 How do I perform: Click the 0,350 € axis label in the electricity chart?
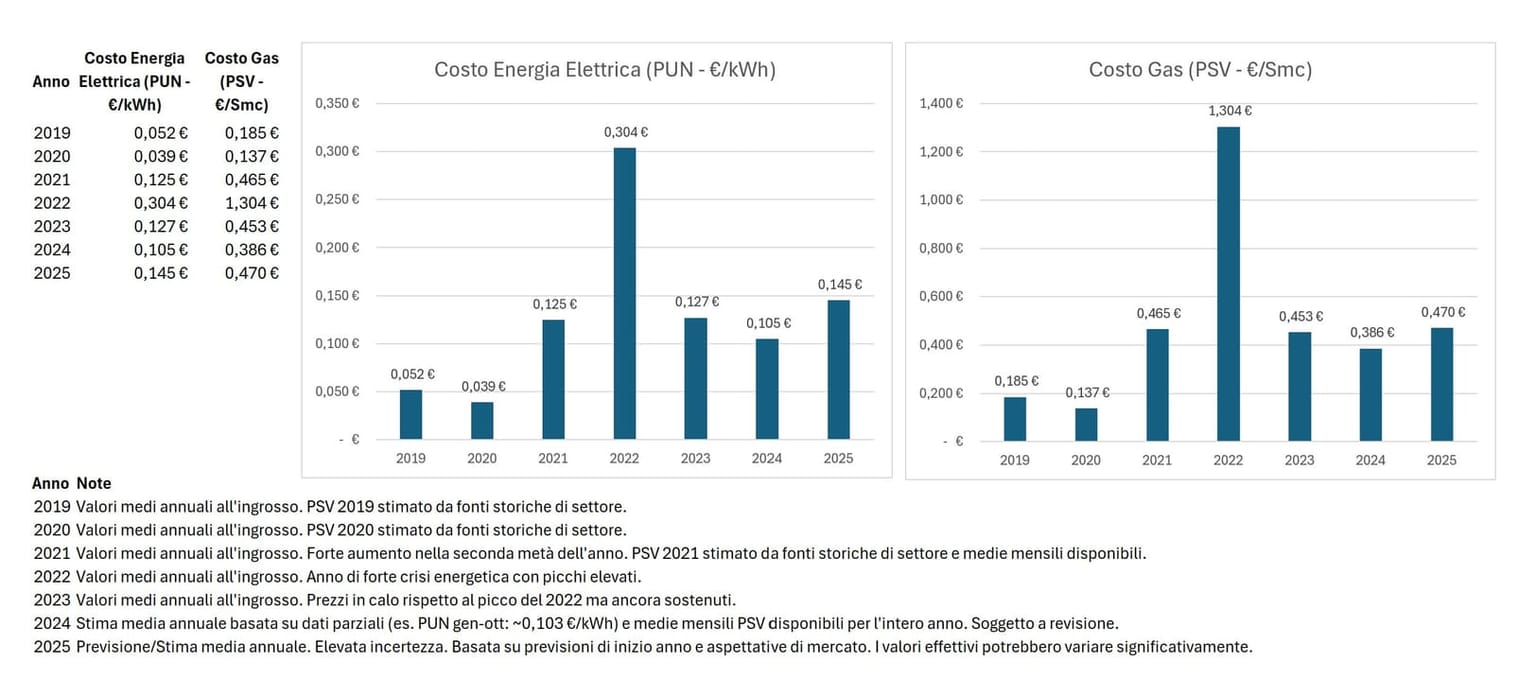pos(337,103)
